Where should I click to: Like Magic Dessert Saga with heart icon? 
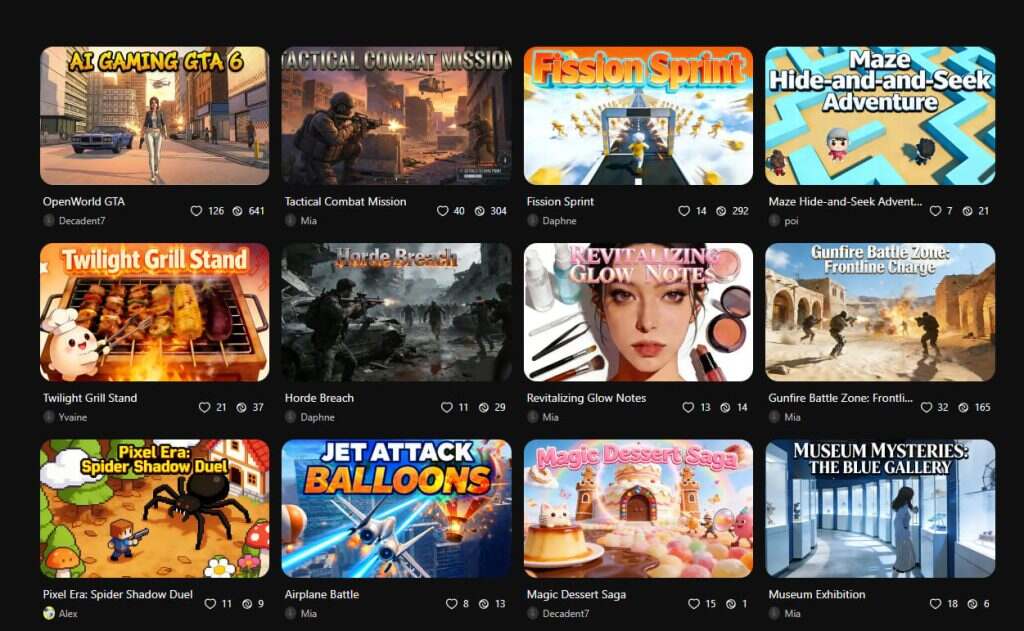694,604
